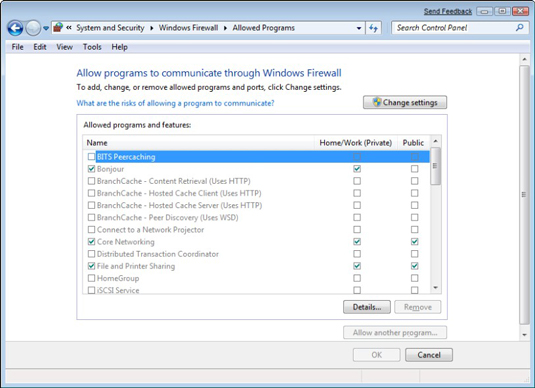The height and width of the screenshot is (388, 535).
Task: Enable the HomeGroup name checkbox
Action: [x=91, y=278]
